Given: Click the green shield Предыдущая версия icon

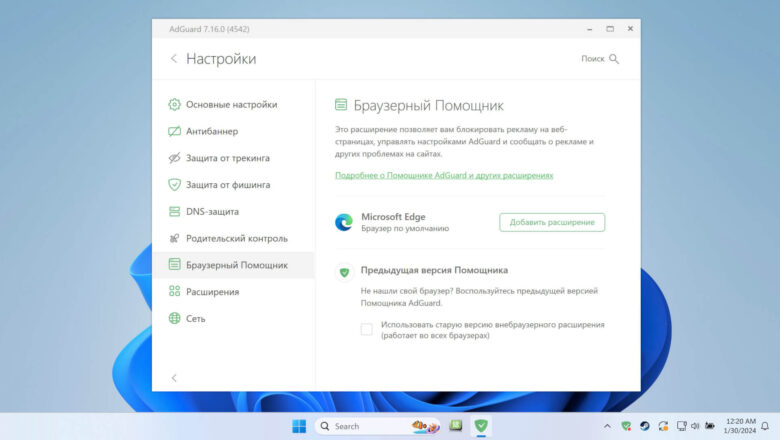Looking at the screenshot, I should pos(344,272).
